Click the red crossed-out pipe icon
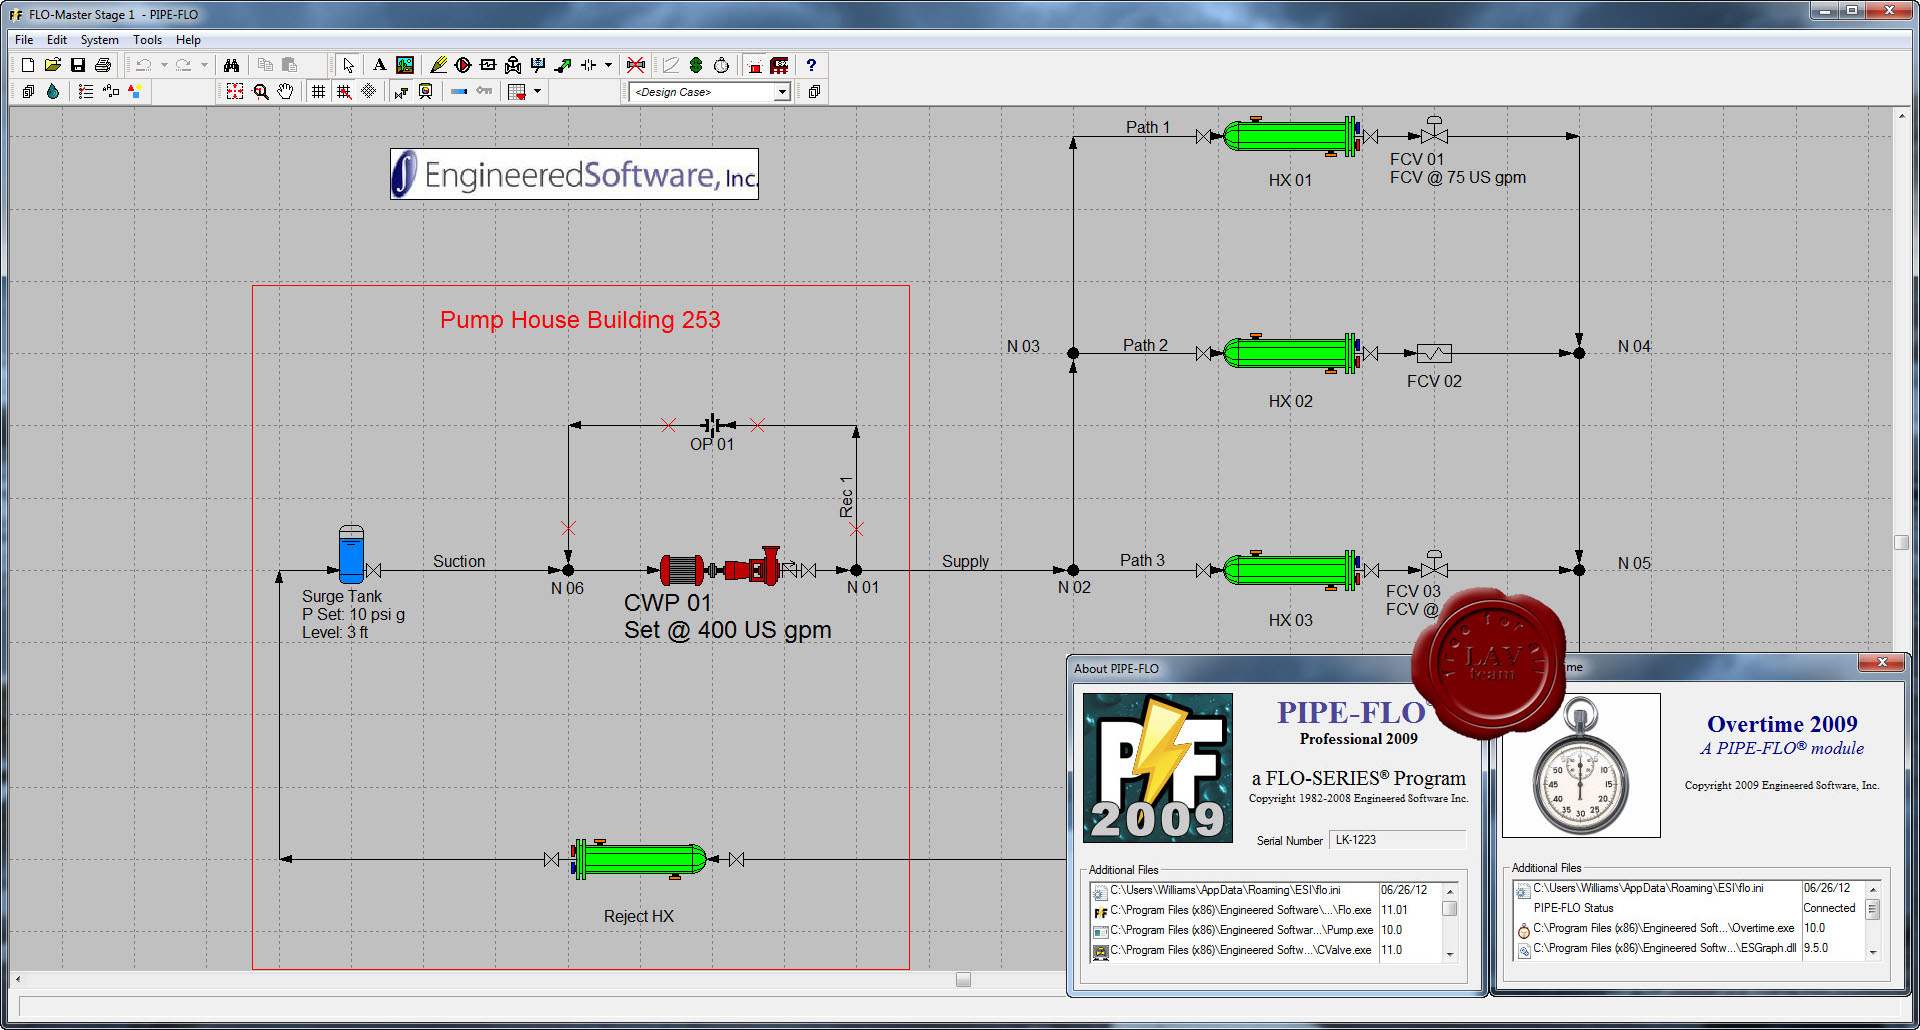The height and width of the screenshot is (1030, 1920). pos(636,65)
